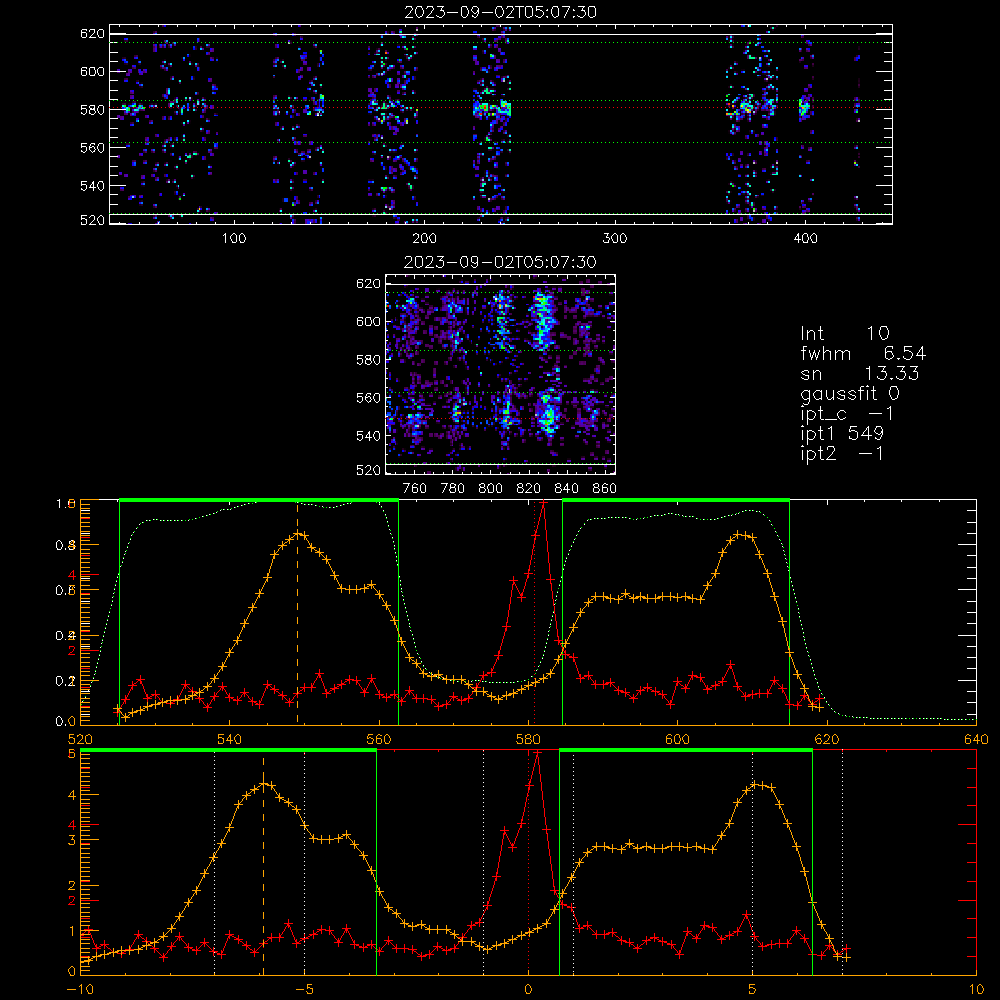Click x-axis label '100' on top image
The image size is (1000, 1000).
pyautogui.click(x=234, y=239)
